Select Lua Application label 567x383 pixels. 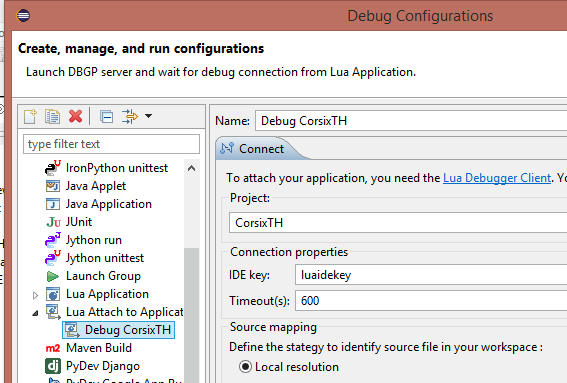[x=107, y=294]
